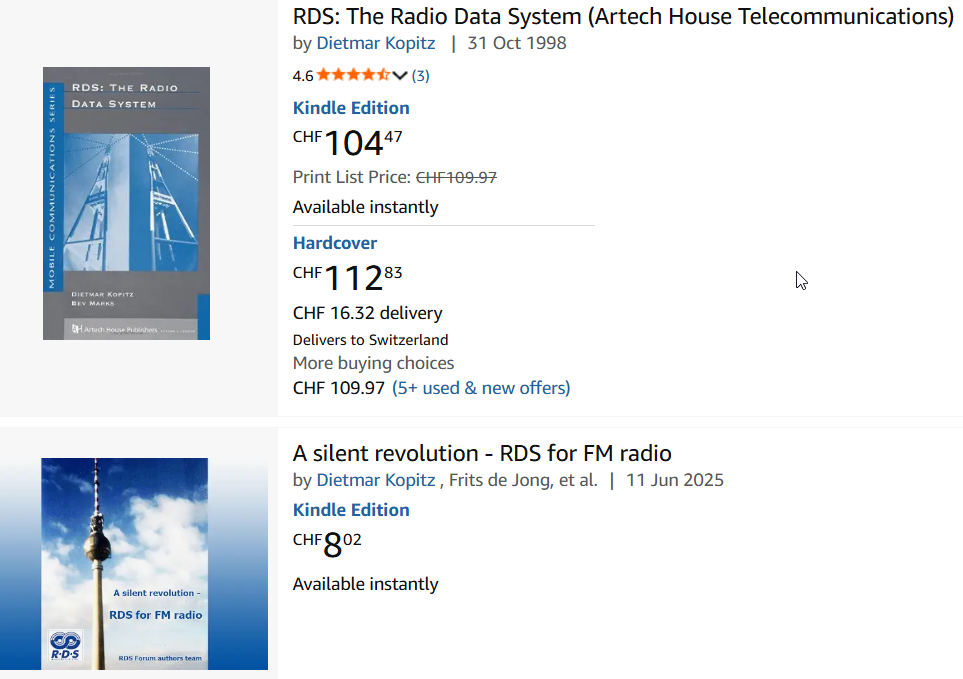Click the CHF 104.47 Kindle price
Screen dimensions: 963x679
[348, 142]
